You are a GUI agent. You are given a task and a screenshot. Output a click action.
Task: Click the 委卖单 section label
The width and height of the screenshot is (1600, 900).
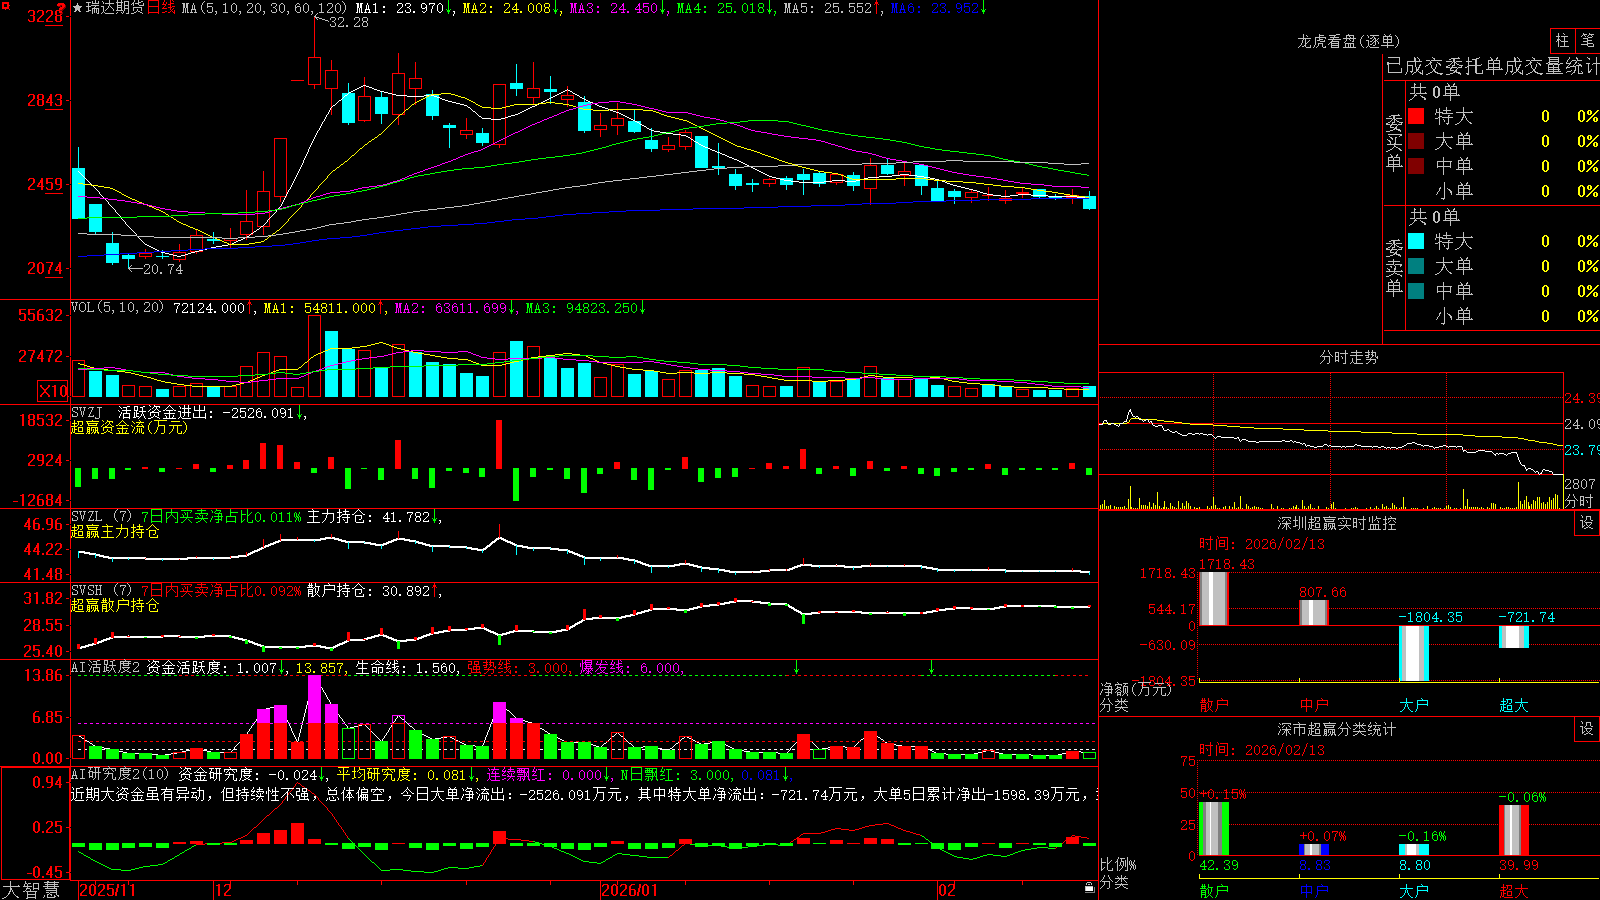tap(1394, 267)
